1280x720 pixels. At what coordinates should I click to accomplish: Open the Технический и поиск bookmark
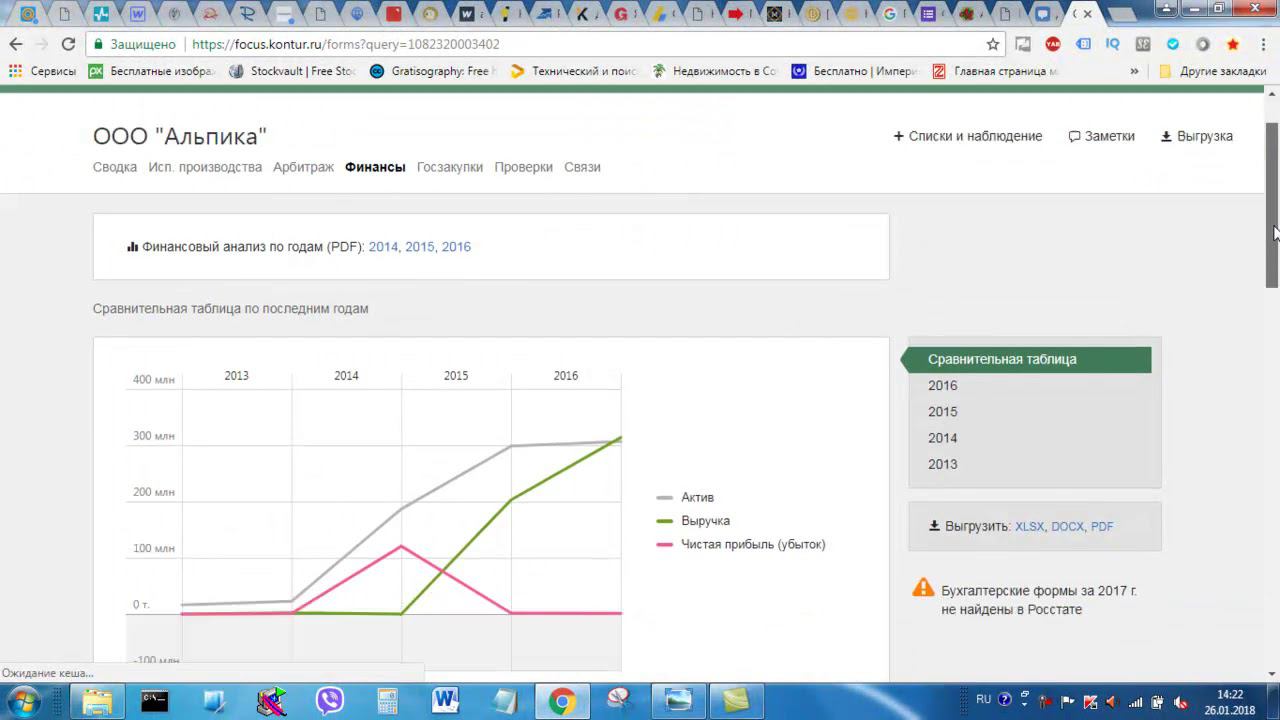[x=573, y=71]
